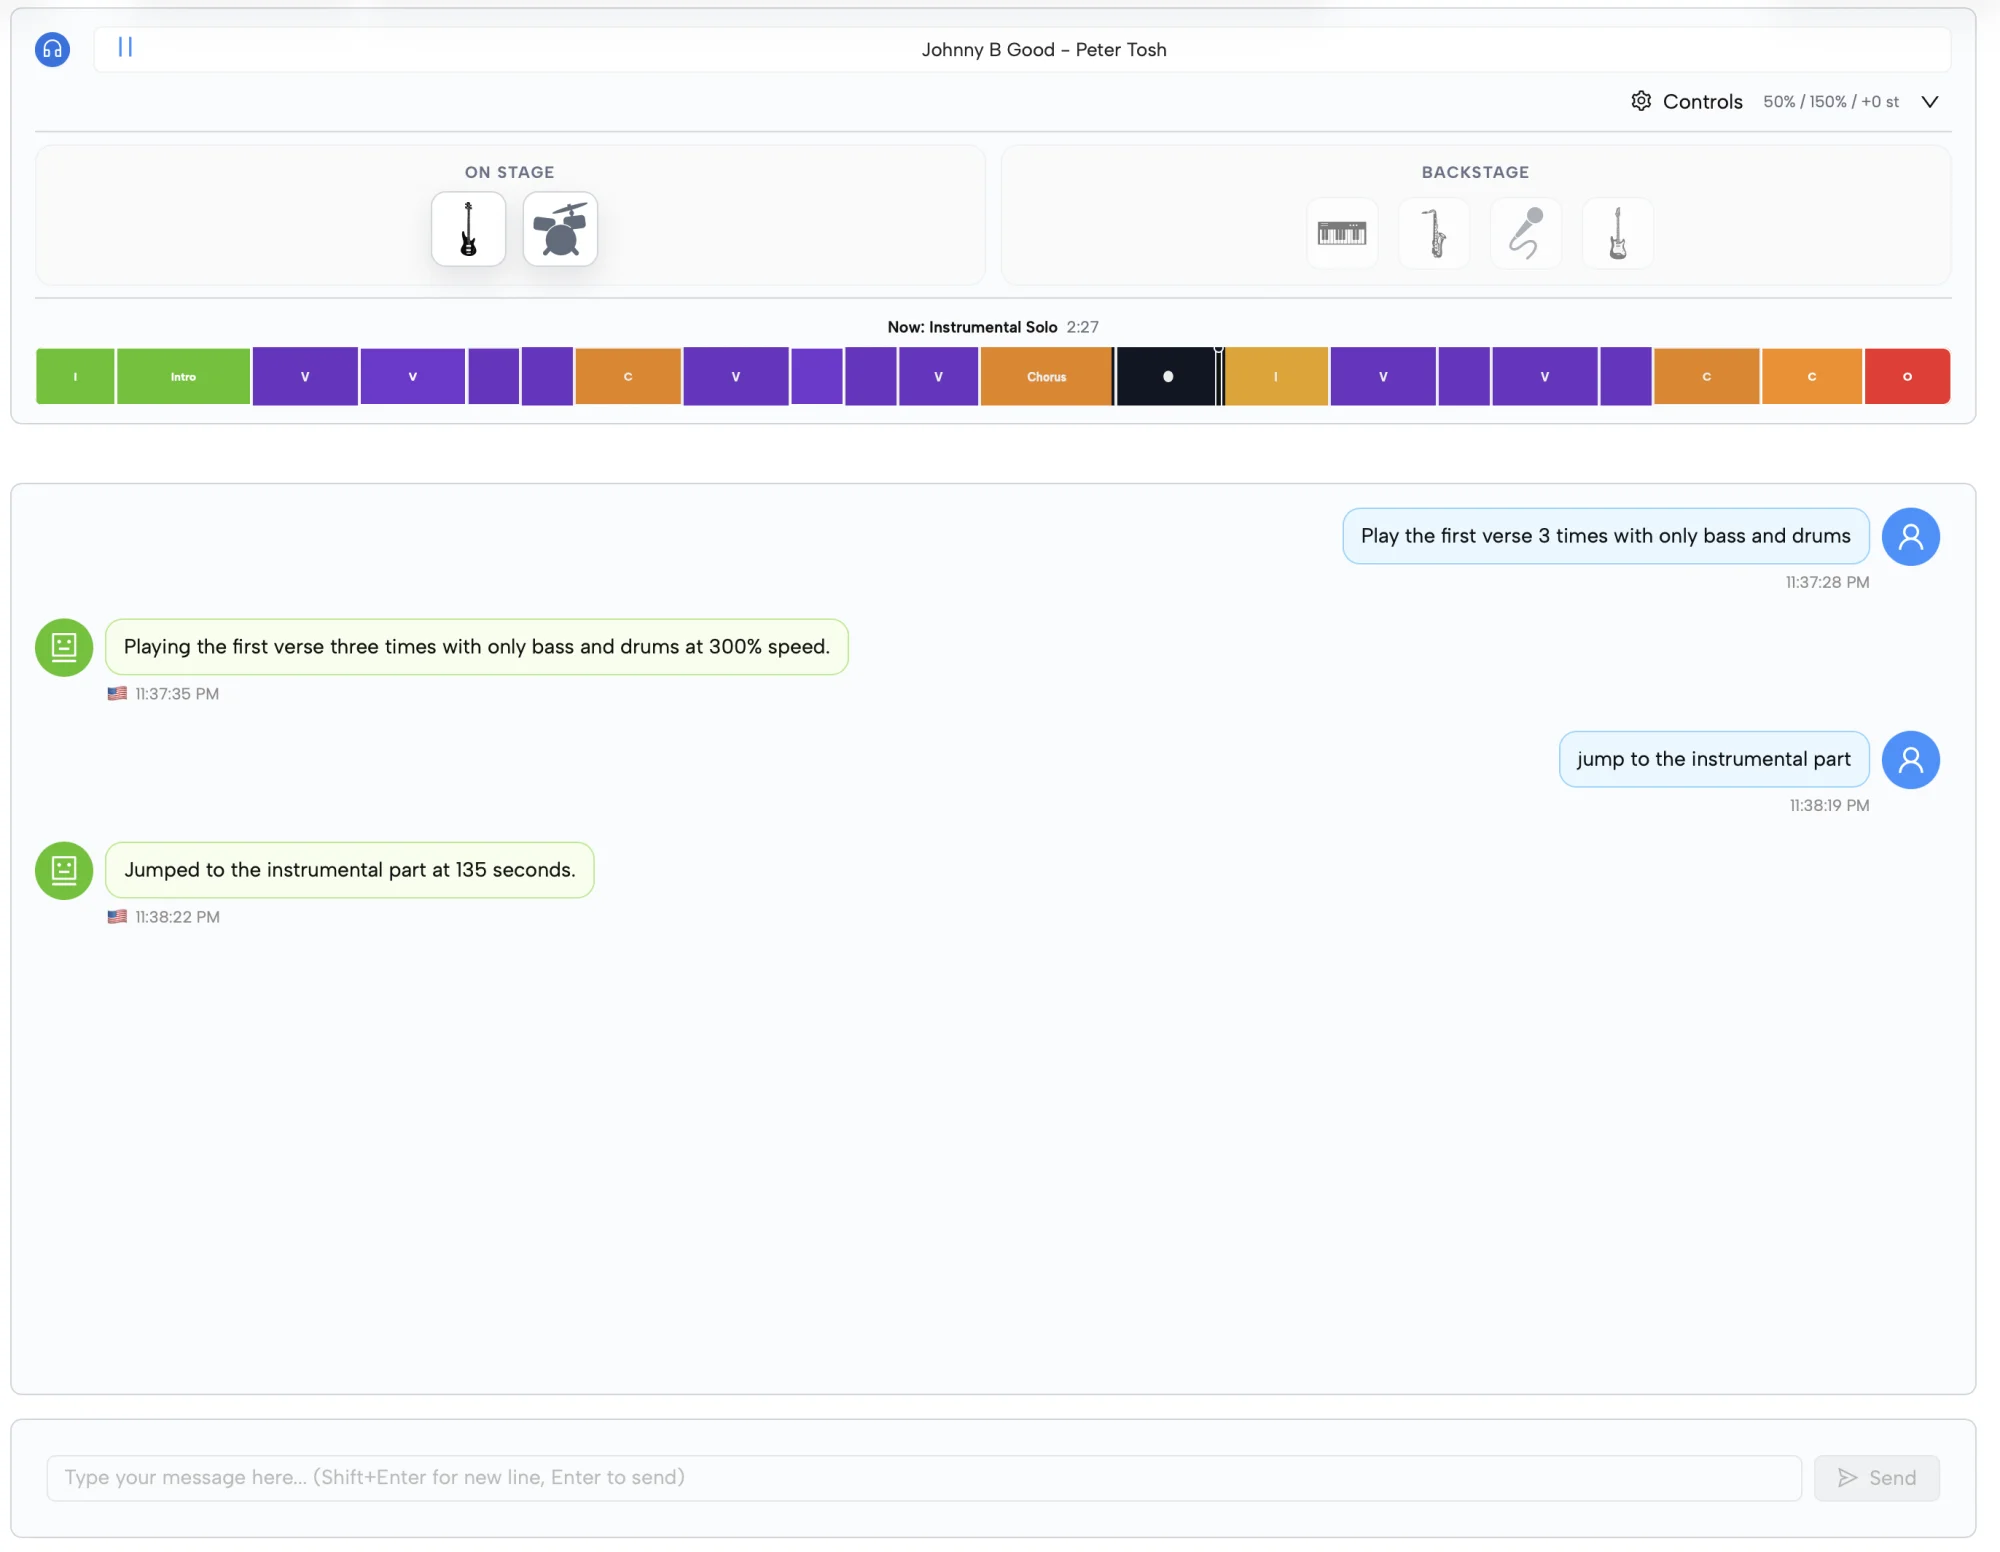The height and width of the screenshot is (1552, 2000).
Task: Jump to the green Intro segment
Action: click(x=183, y=377)
